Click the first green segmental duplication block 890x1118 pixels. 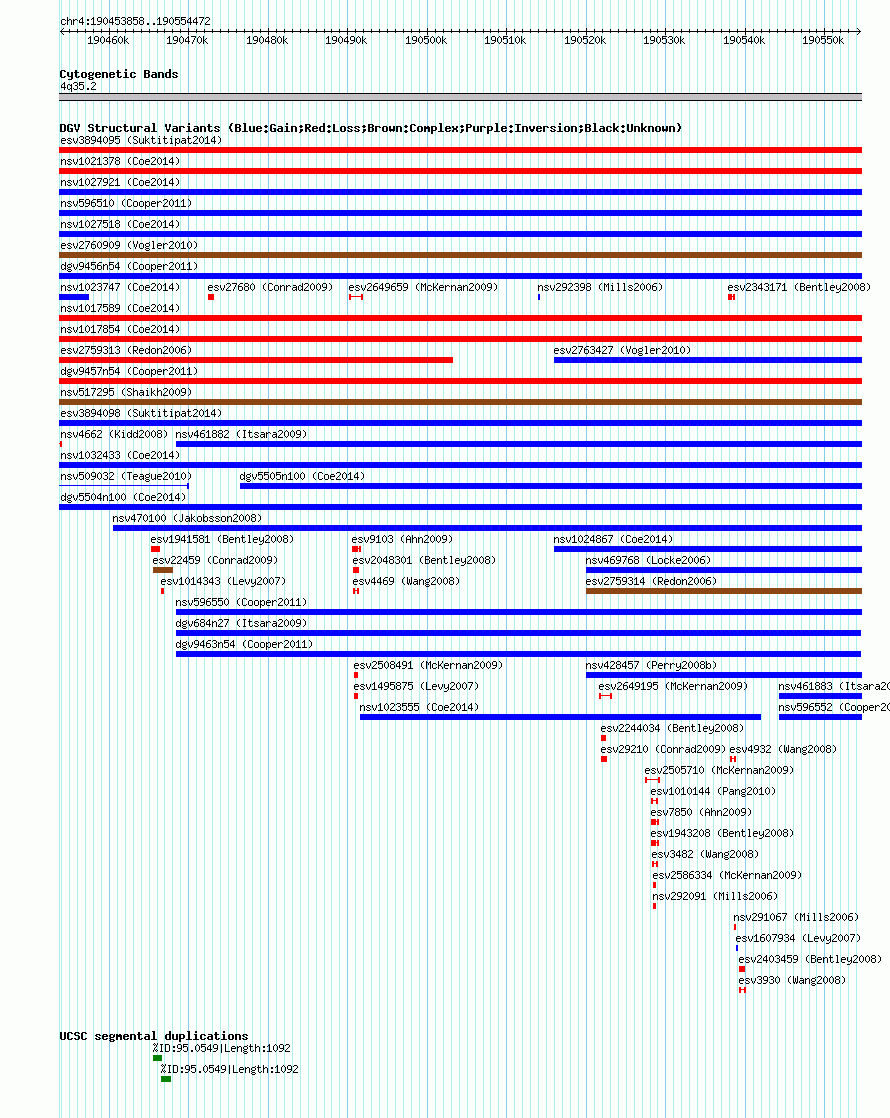[158, 1058]
